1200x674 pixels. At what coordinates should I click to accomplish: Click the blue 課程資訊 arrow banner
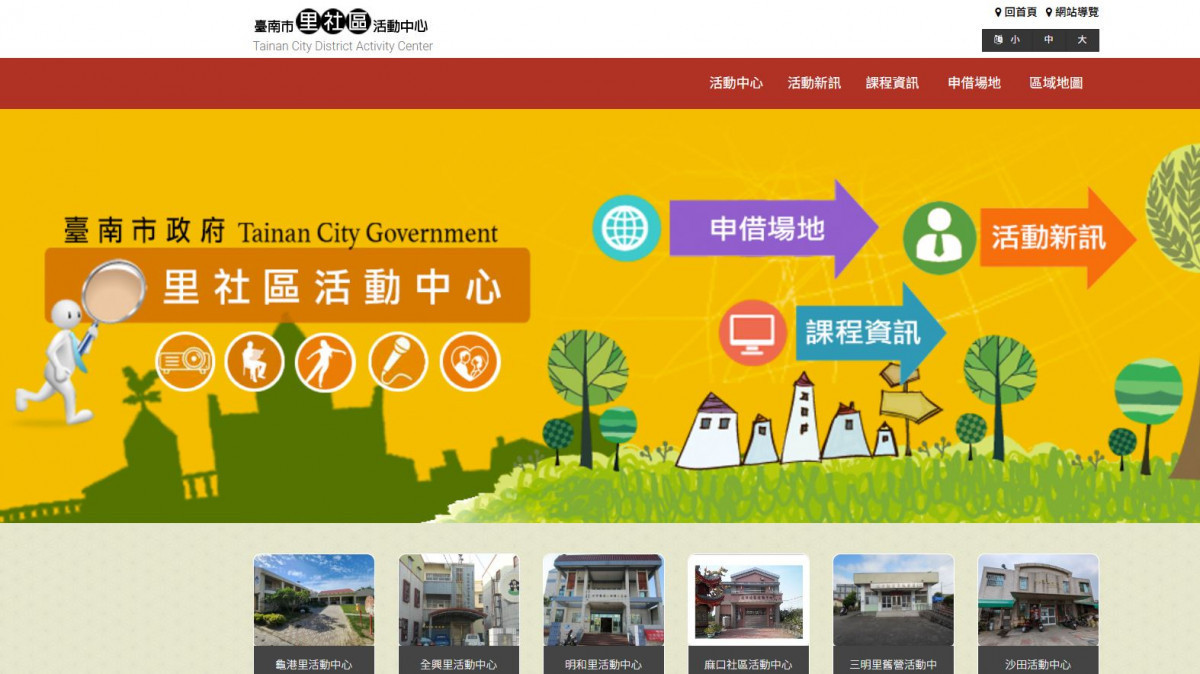click(x=869, y=332)
